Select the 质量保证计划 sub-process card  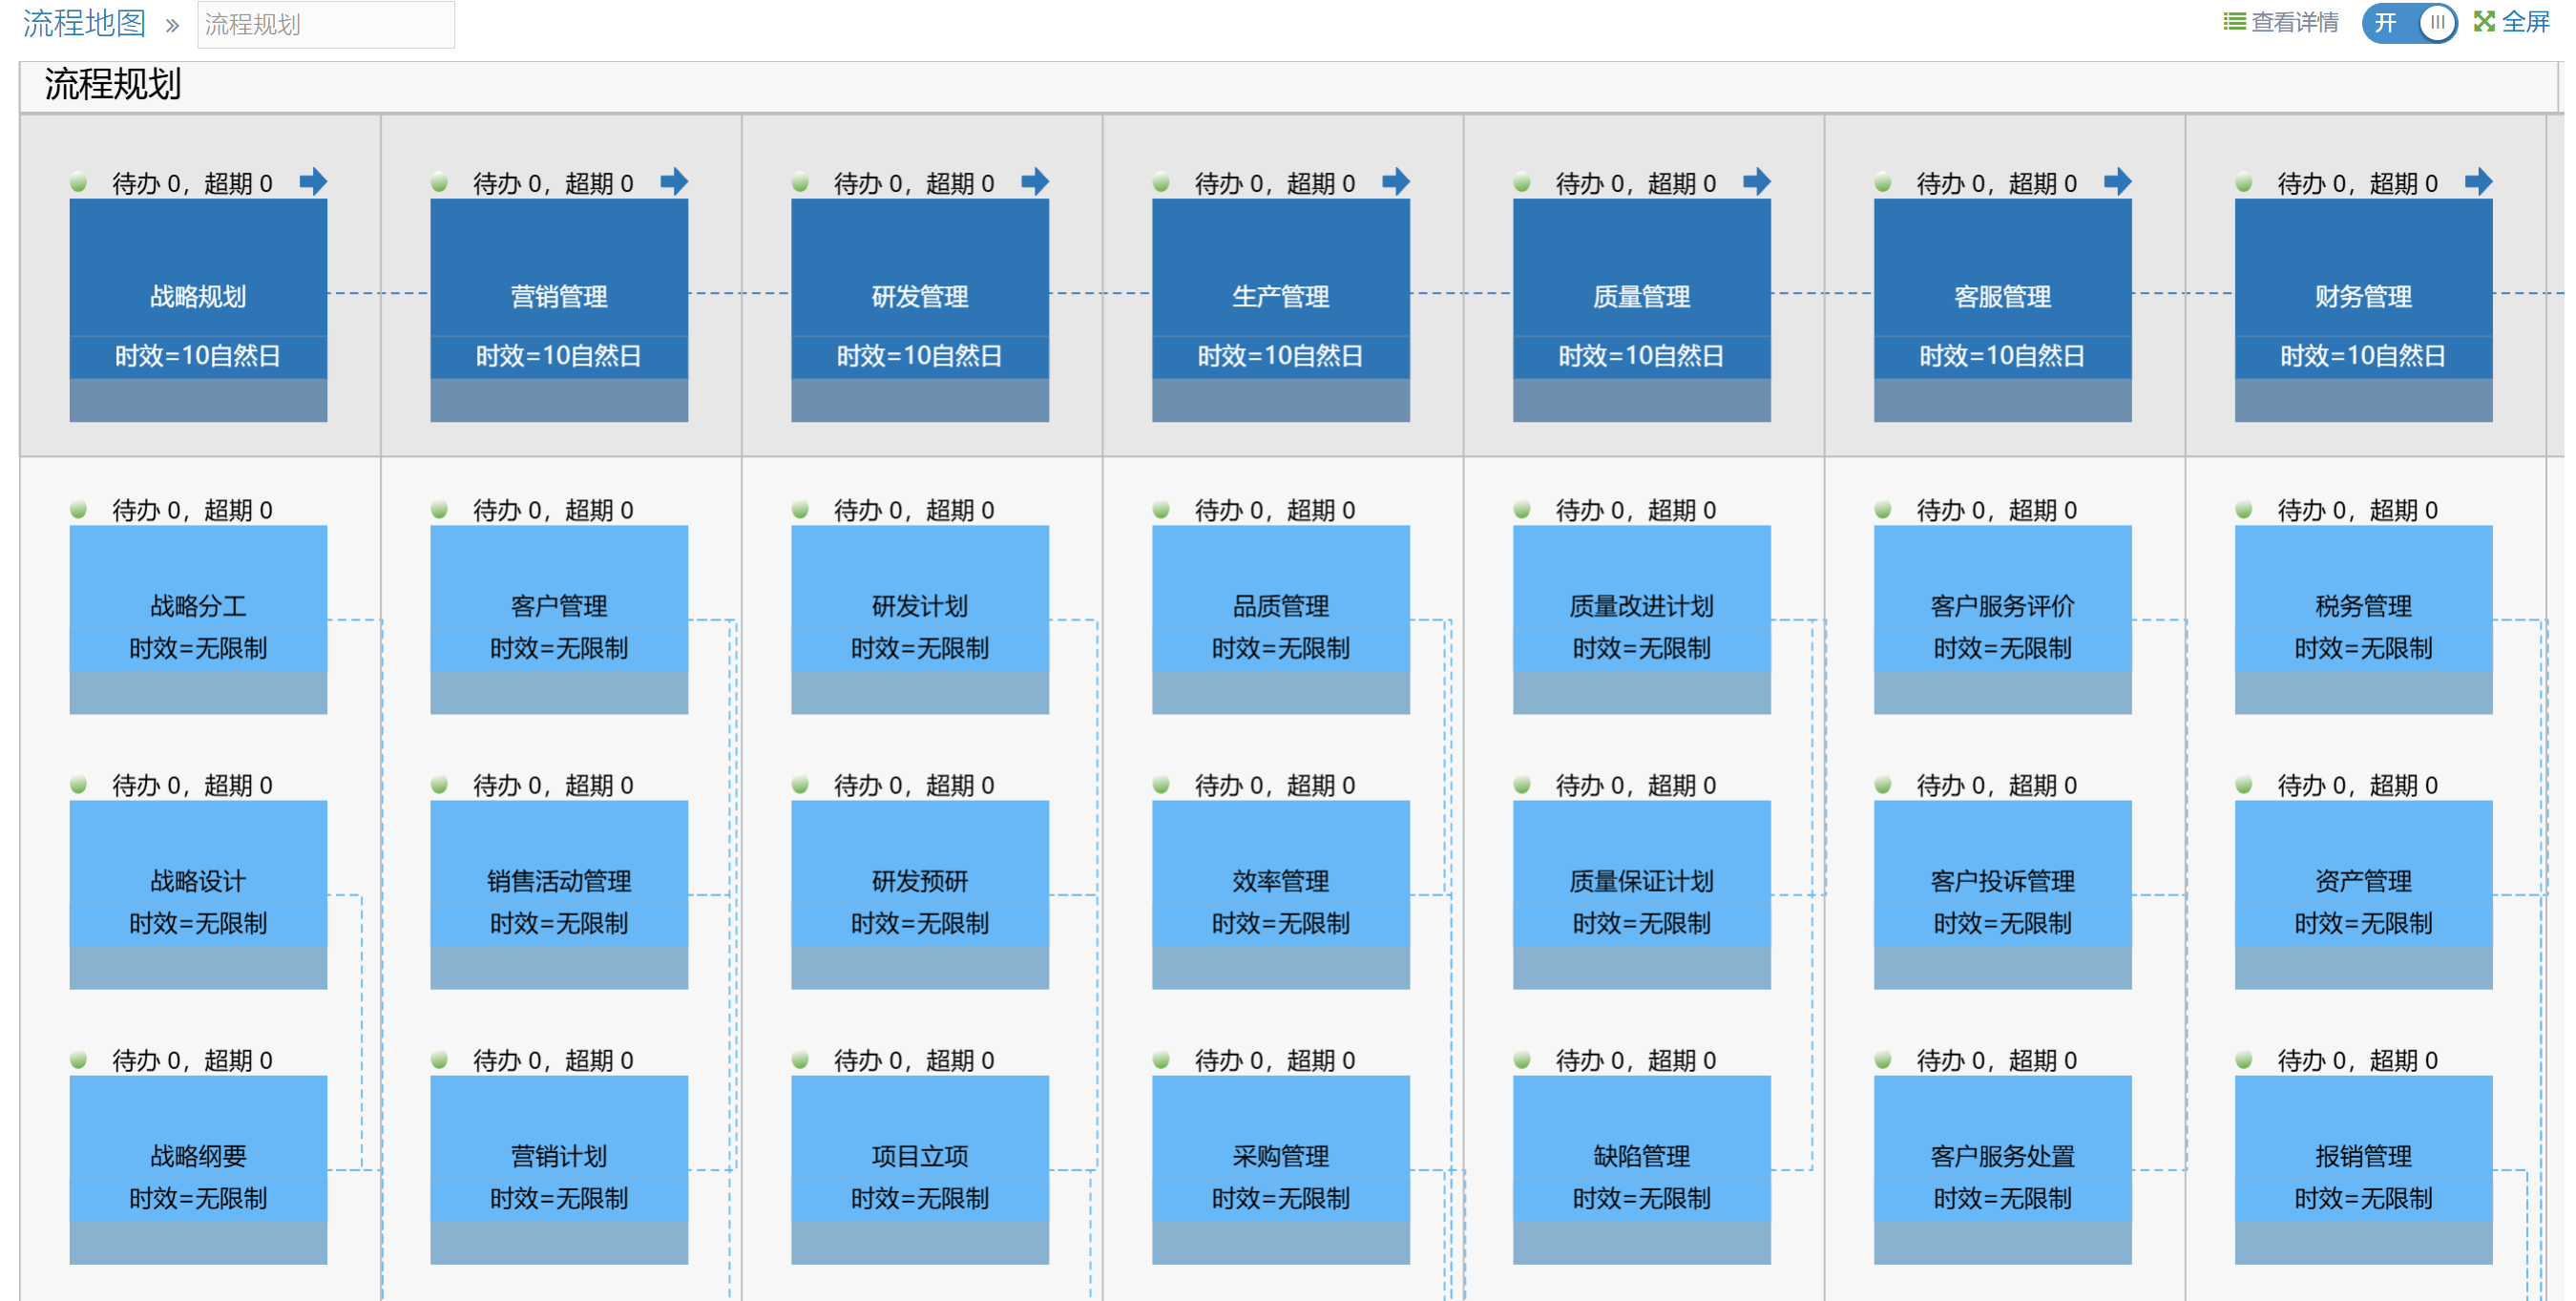(1642, 895)
